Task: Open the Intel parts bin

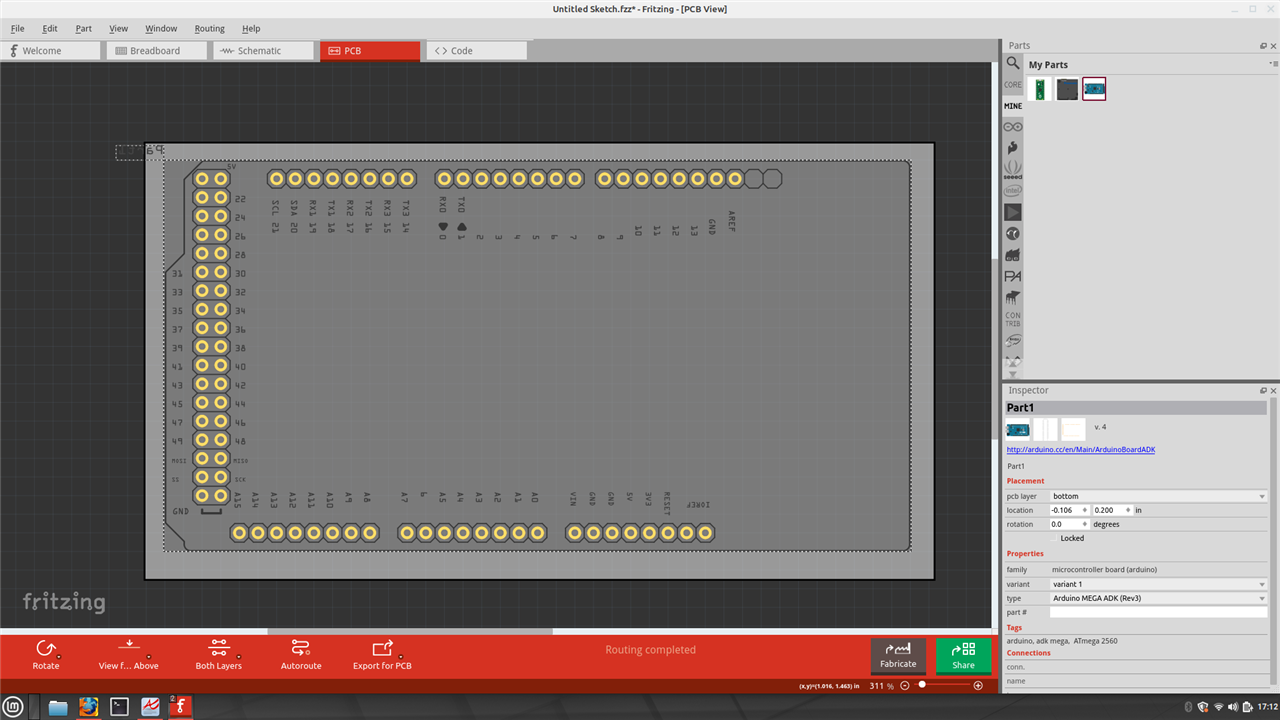Action: (1013, 190)
